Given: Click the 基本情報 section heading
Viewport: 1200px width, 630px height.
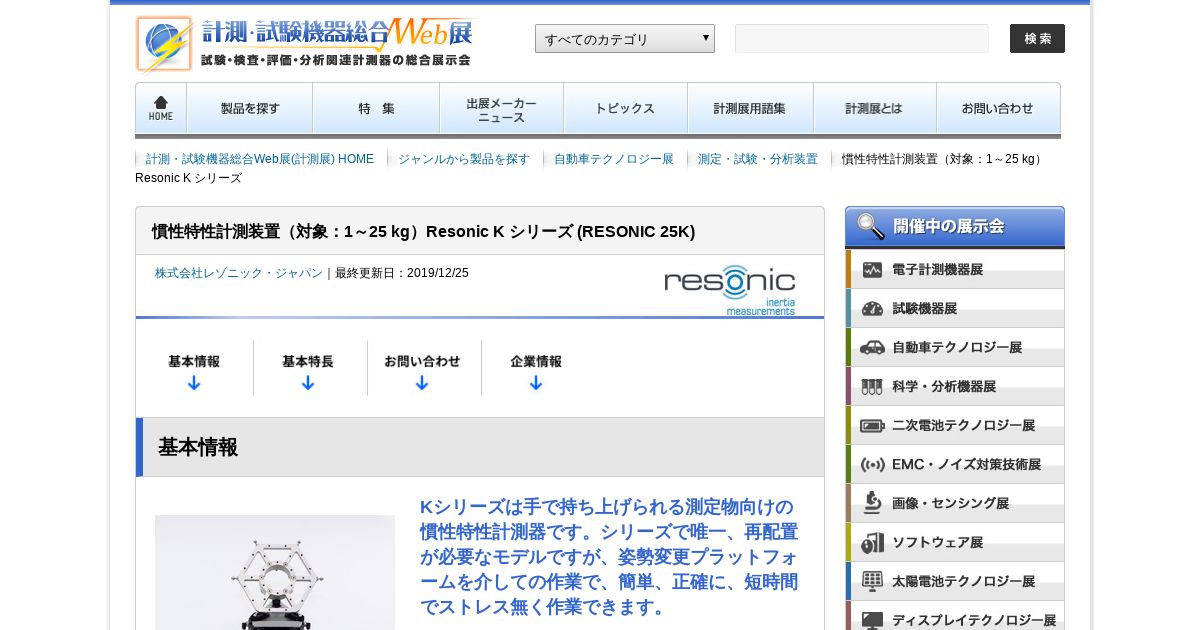Looking at the screenshot, I should coord(198,447).
